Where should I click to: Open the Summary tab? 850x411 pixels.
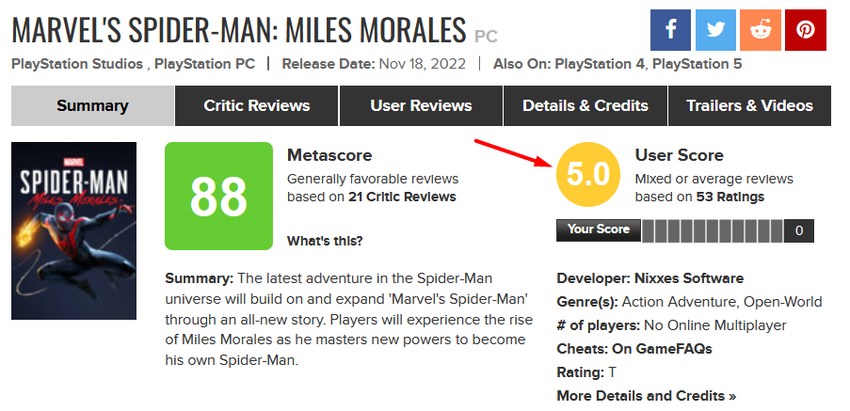click(x=92, y=106)
